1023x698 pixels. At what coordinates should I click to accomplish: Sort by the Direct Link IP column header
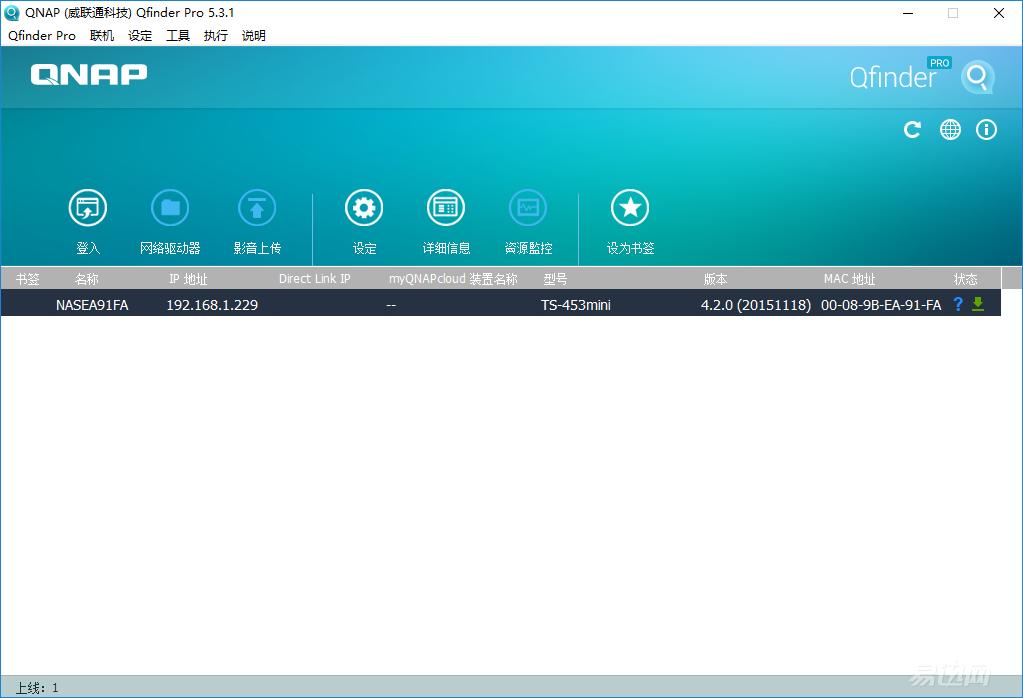pyautogui.click(x=314, y=279)
